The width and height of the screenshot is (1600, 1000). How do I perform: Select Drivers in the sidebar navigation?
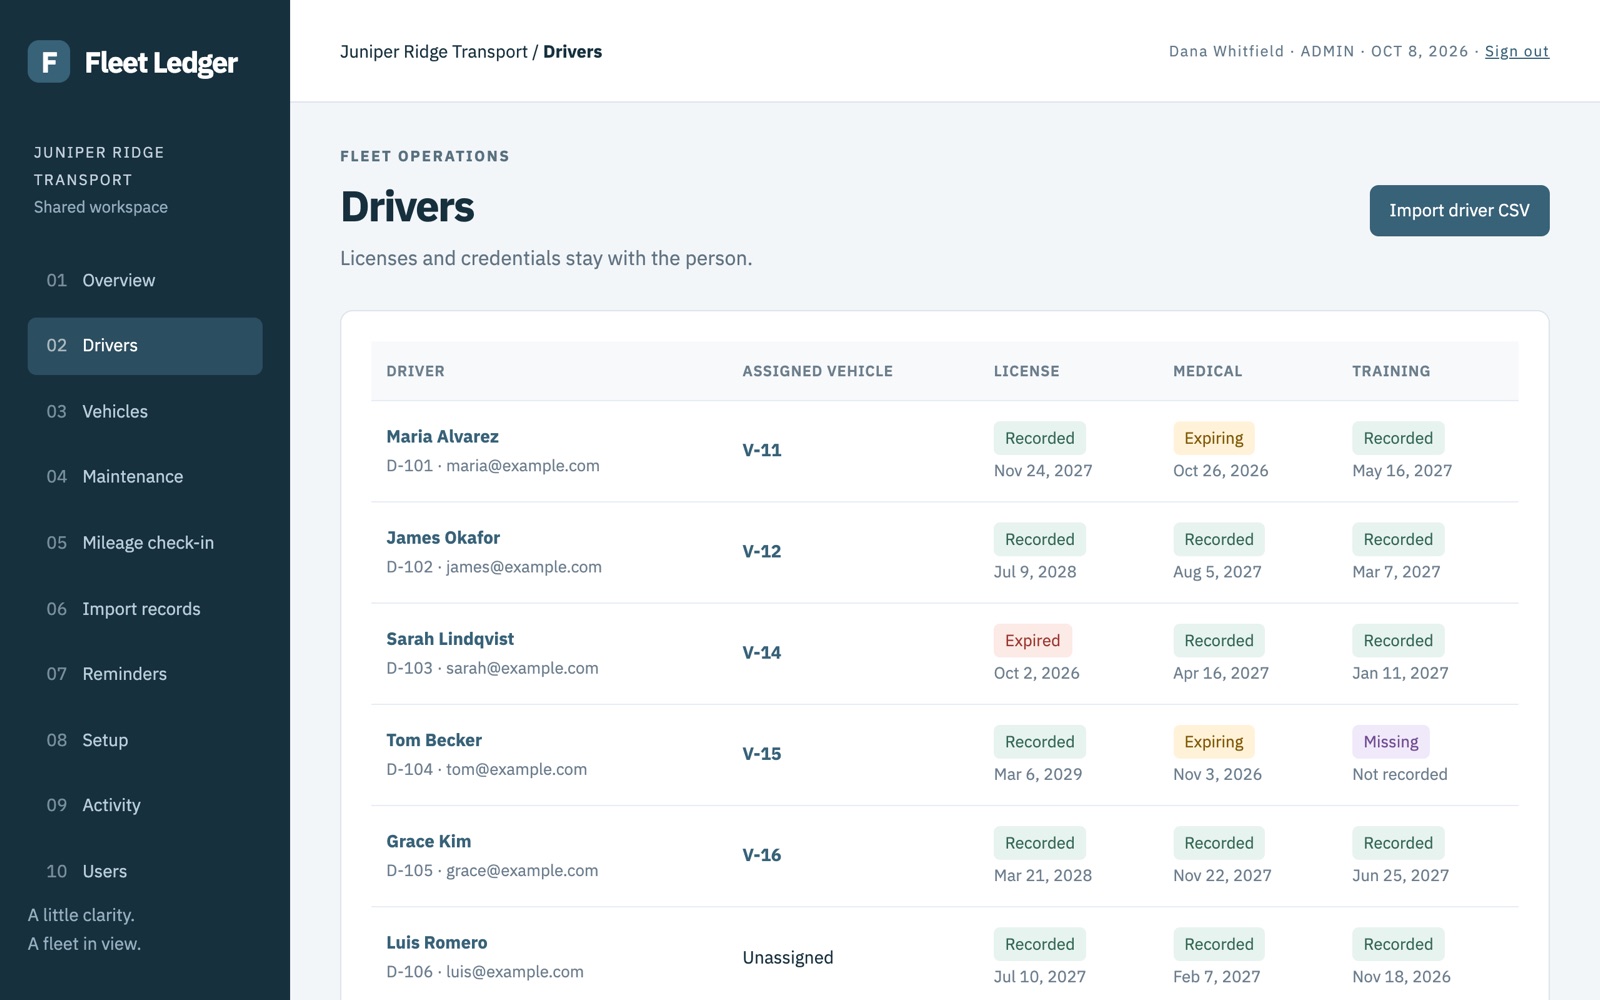point(145,346)
